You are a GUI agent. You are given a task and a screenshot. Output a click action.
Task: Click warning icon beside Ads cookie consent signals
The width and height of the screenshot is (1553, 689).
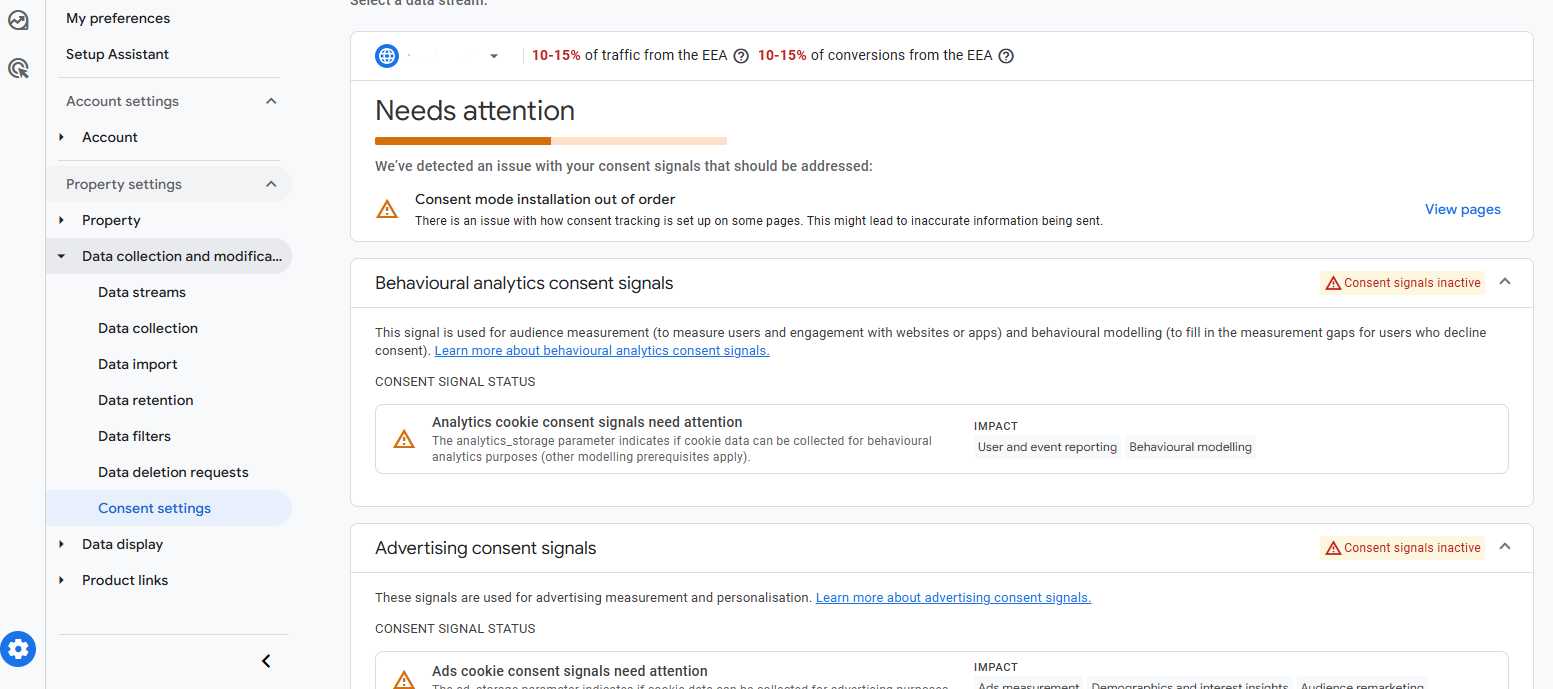pyautogui.click(x=404, y=680)
